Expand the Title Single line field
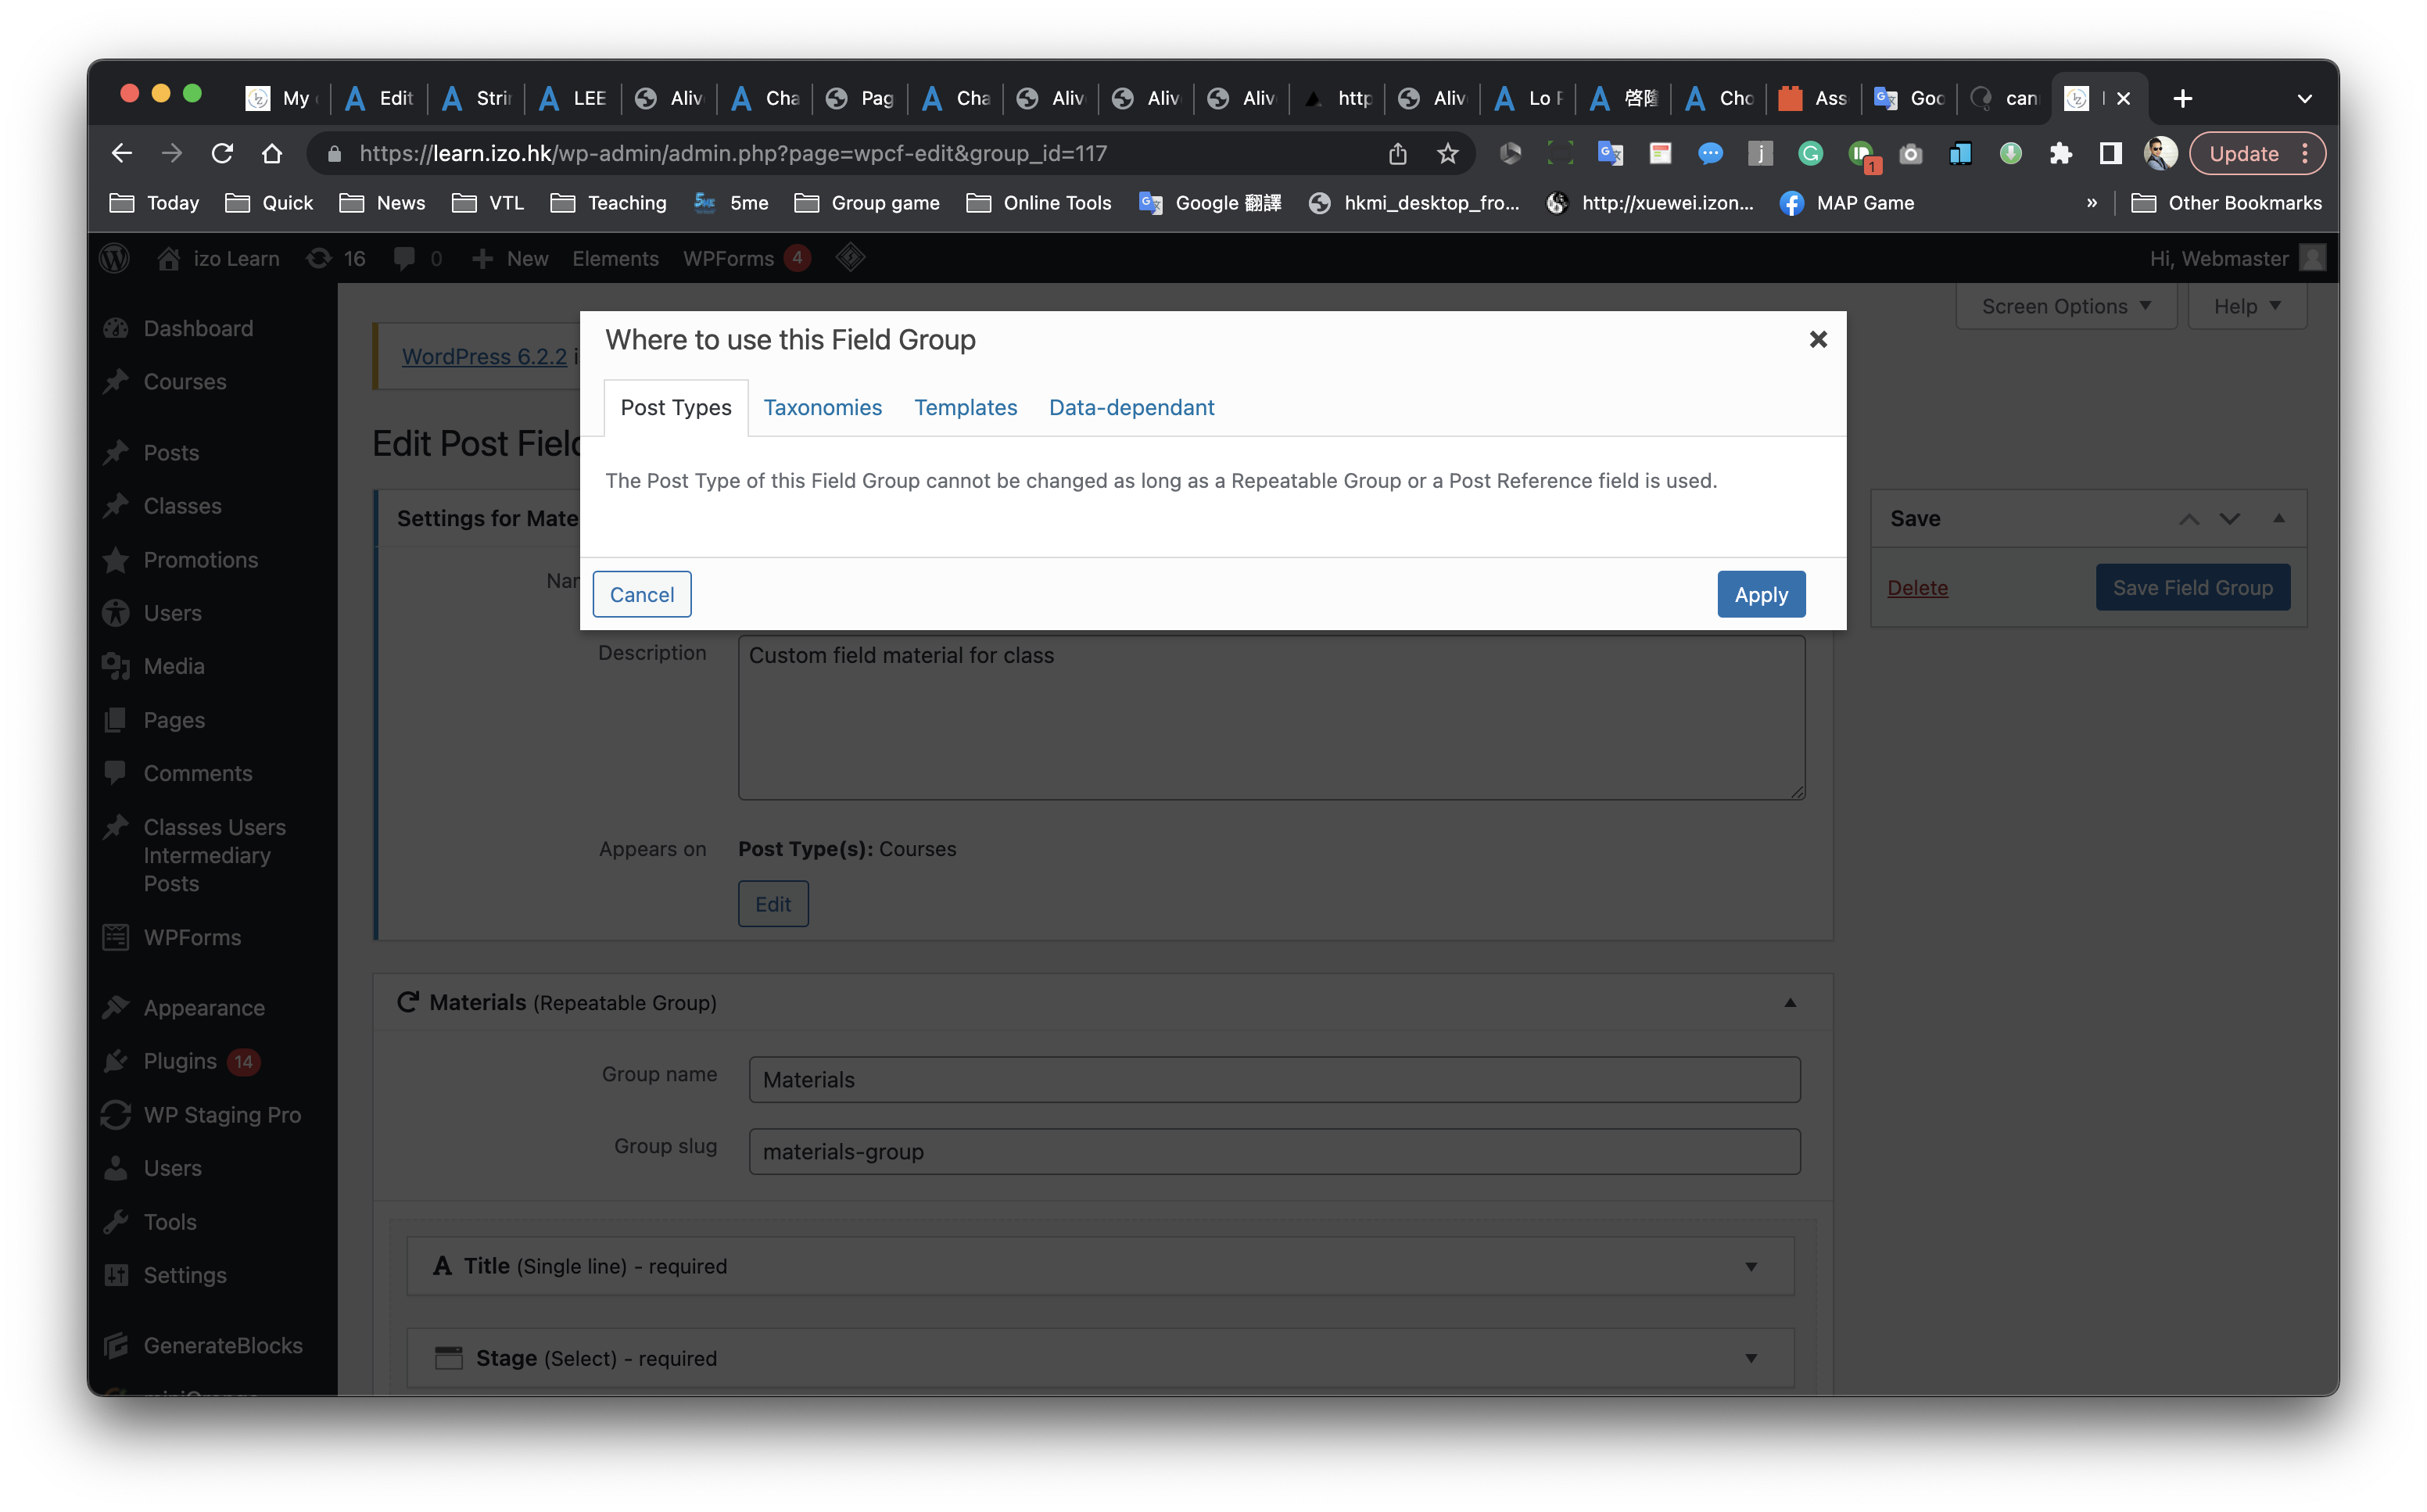2427x1512 pixels. click(1751, 1266)
